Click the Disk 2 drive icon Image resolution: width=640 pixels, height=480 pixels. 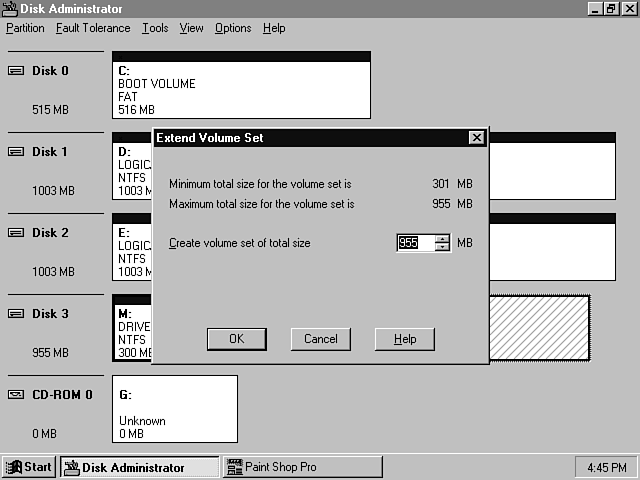click(x=17, y=233)
